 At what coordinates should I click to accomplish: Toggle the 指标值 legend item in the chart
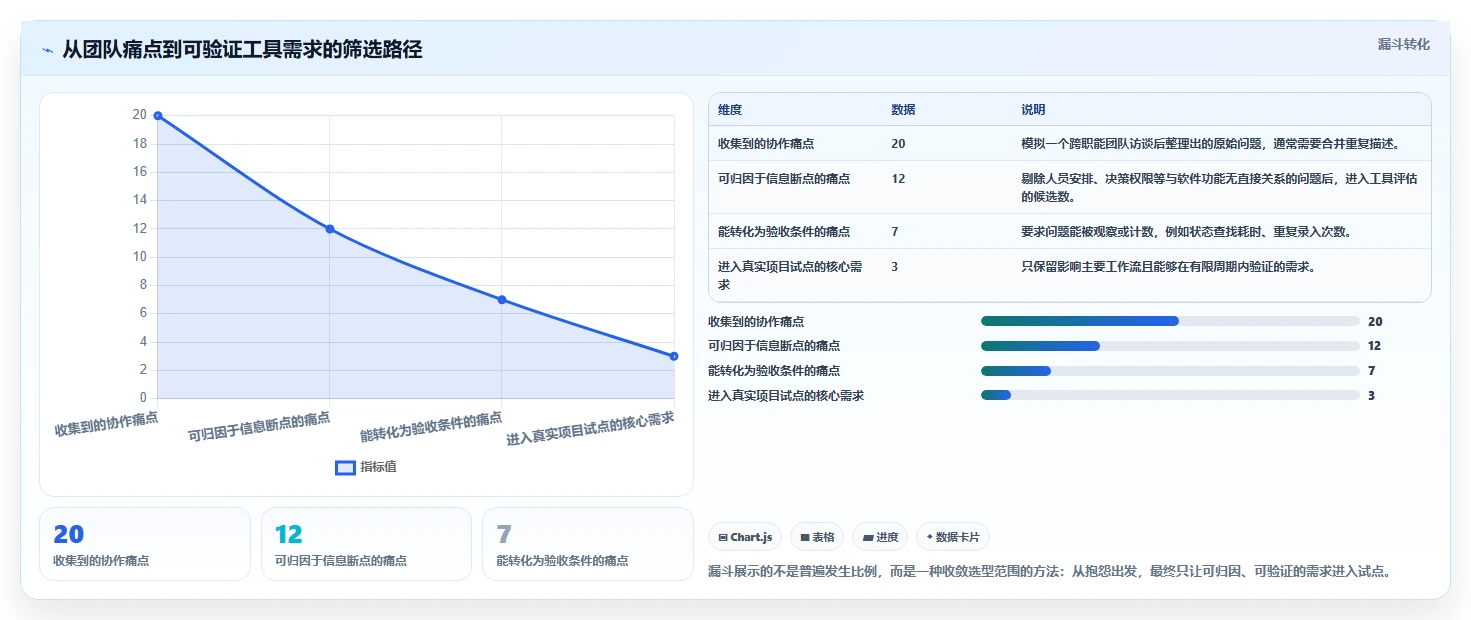point(366,467)
